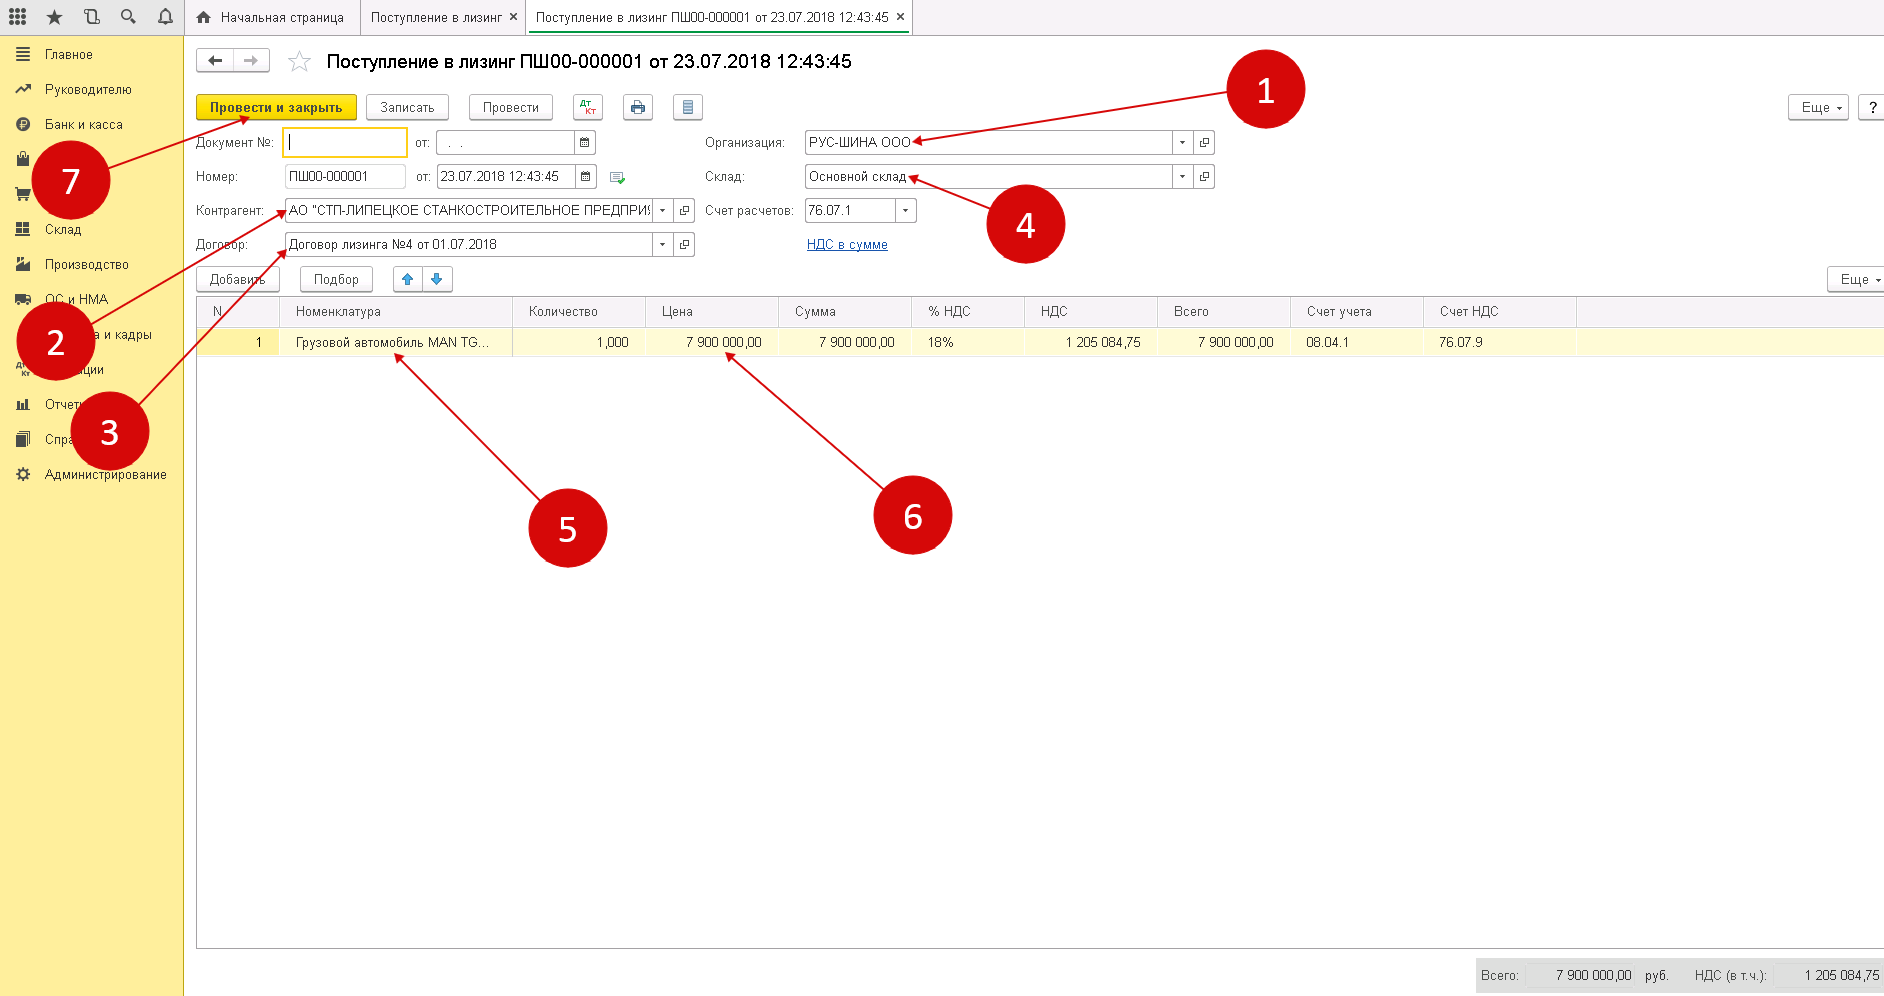Expand the Счет расчетов dropdown
1884x996 pixels.
coord(905,211)
